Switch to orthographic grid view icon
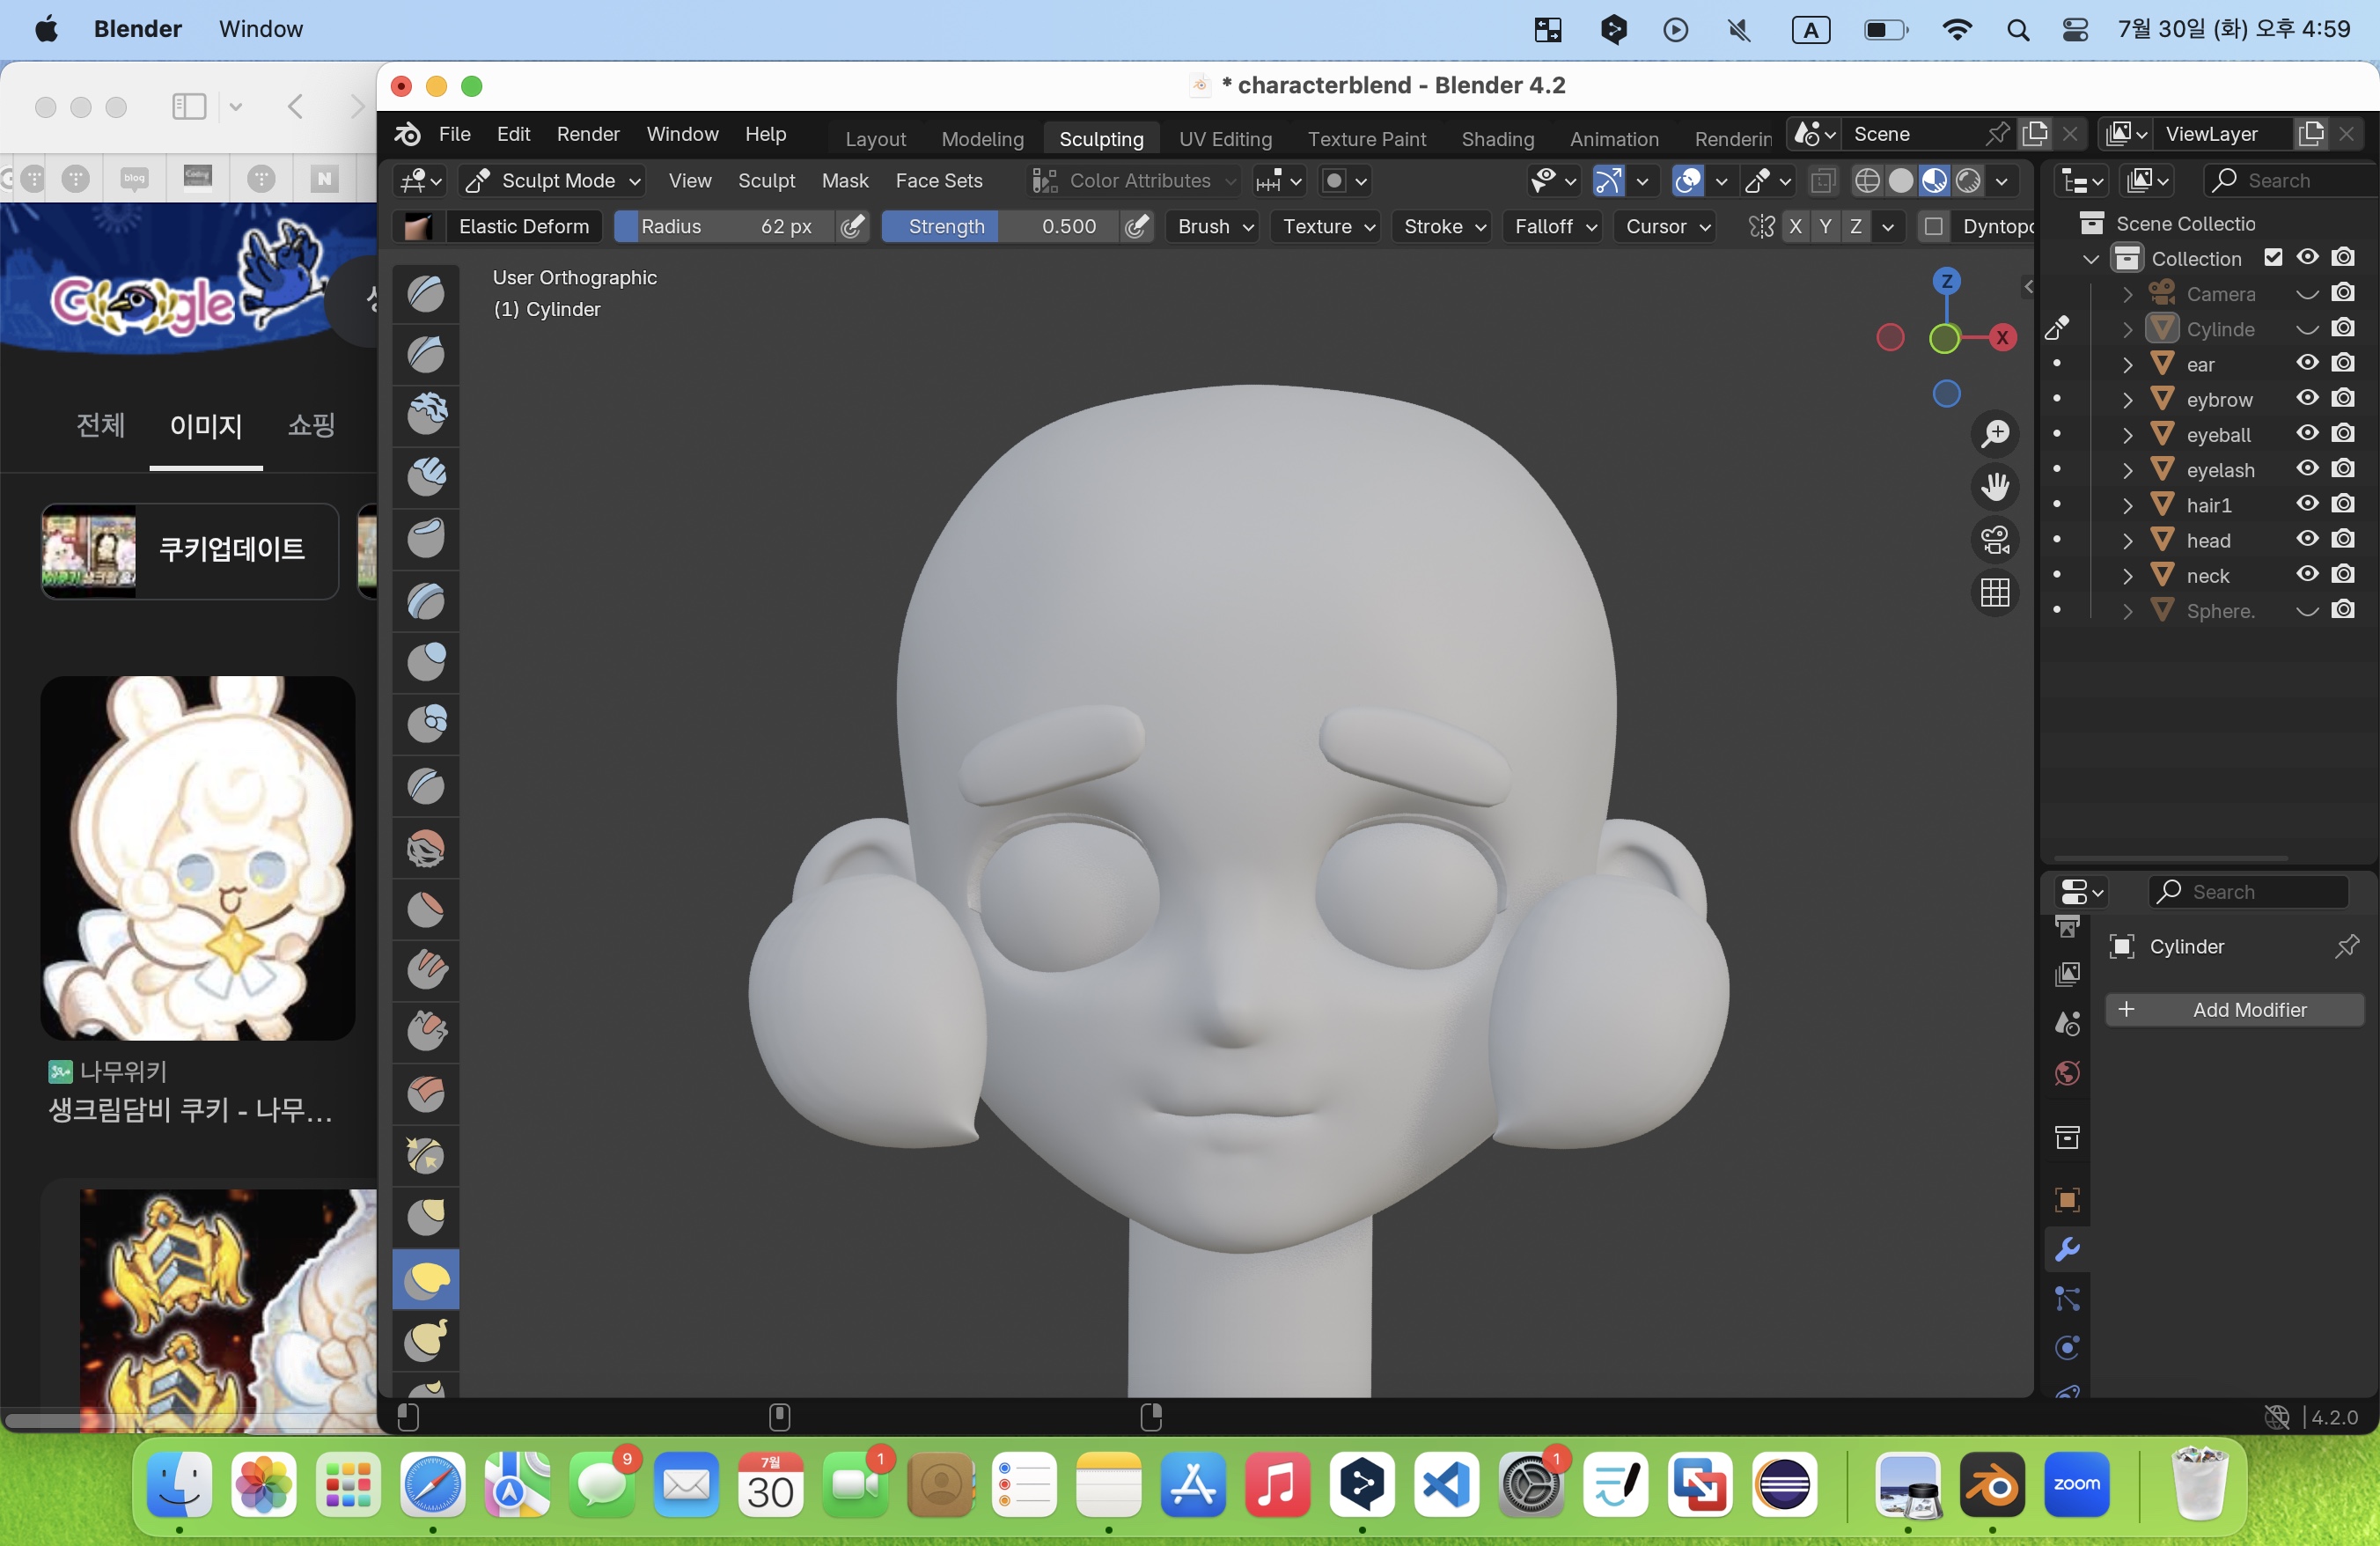The image size is (2380, 1546). (1995, 593)
